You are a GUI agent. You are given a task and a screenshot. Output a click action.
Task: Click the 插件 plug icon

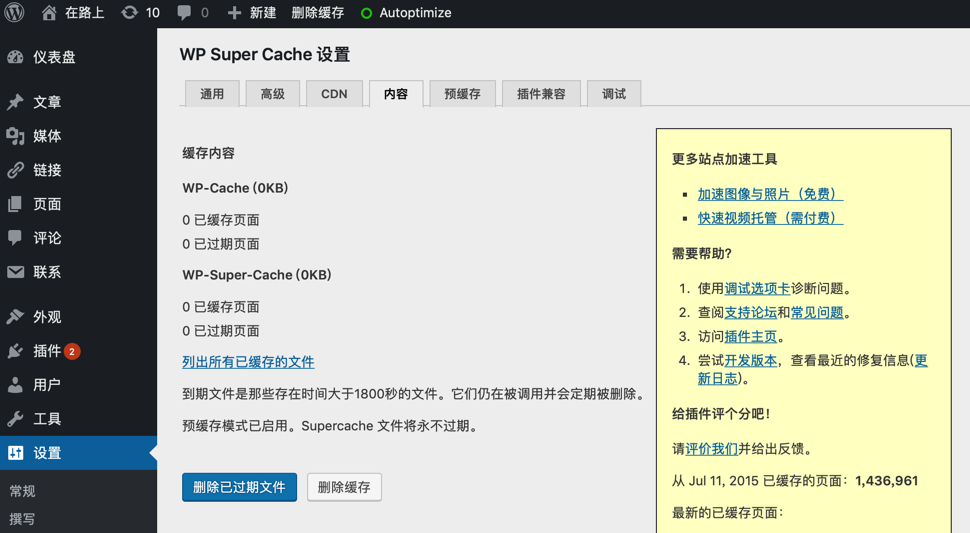(15, 351)
